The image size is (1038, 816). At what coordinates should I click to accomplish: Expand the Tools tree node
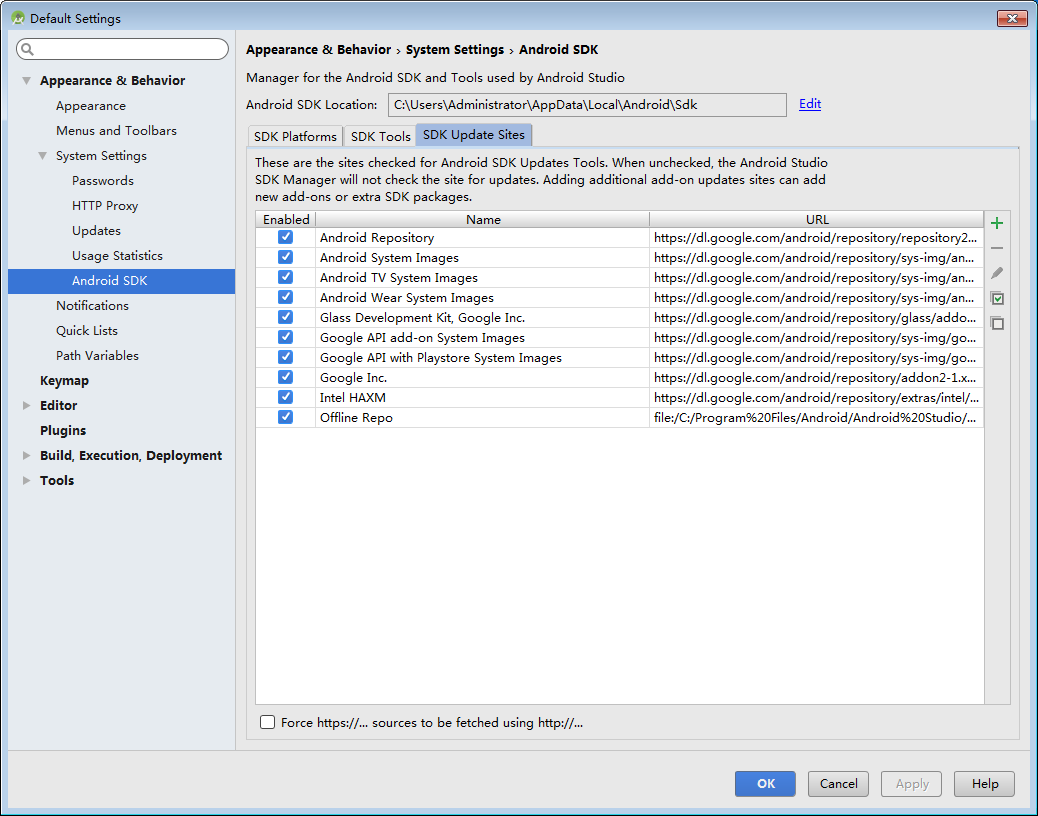(x=26, y=480)
